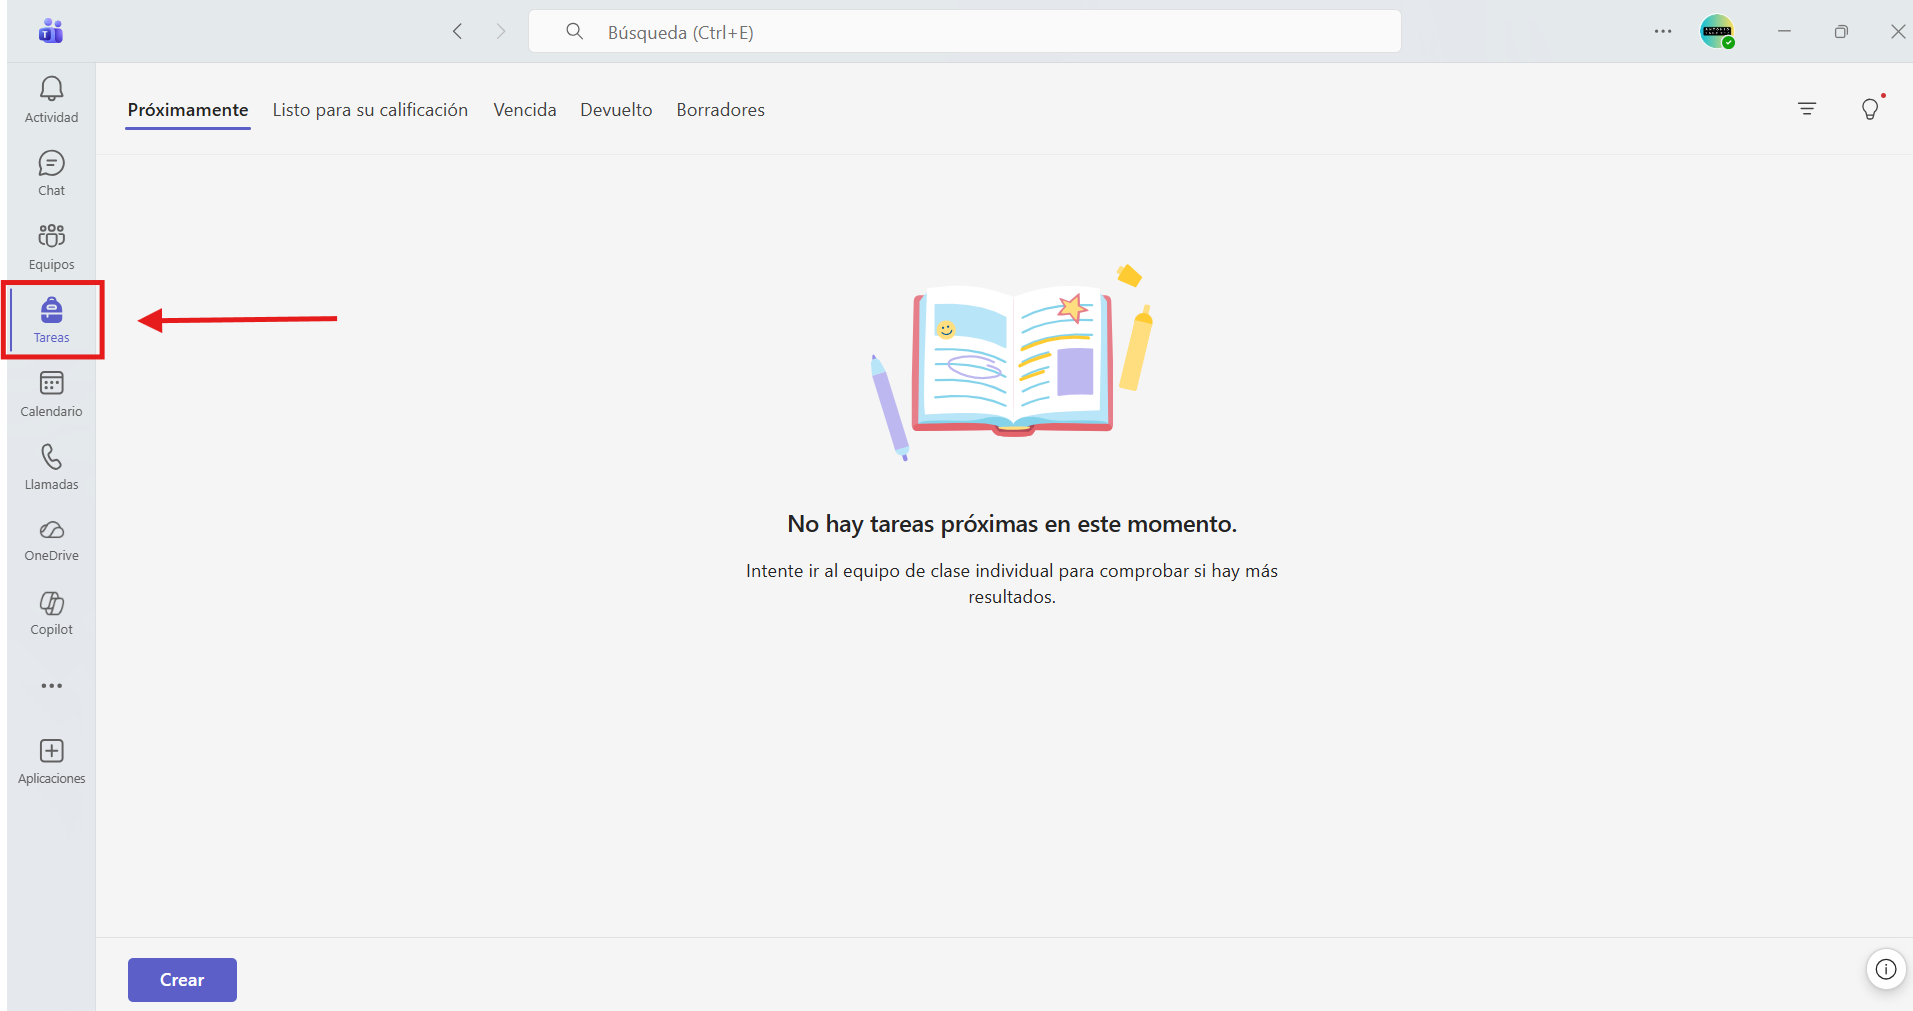Screen dimensions: 1913x1011
Task: Click the Teams logo icon
Action: pyautogui.click(x=51, y=31)
